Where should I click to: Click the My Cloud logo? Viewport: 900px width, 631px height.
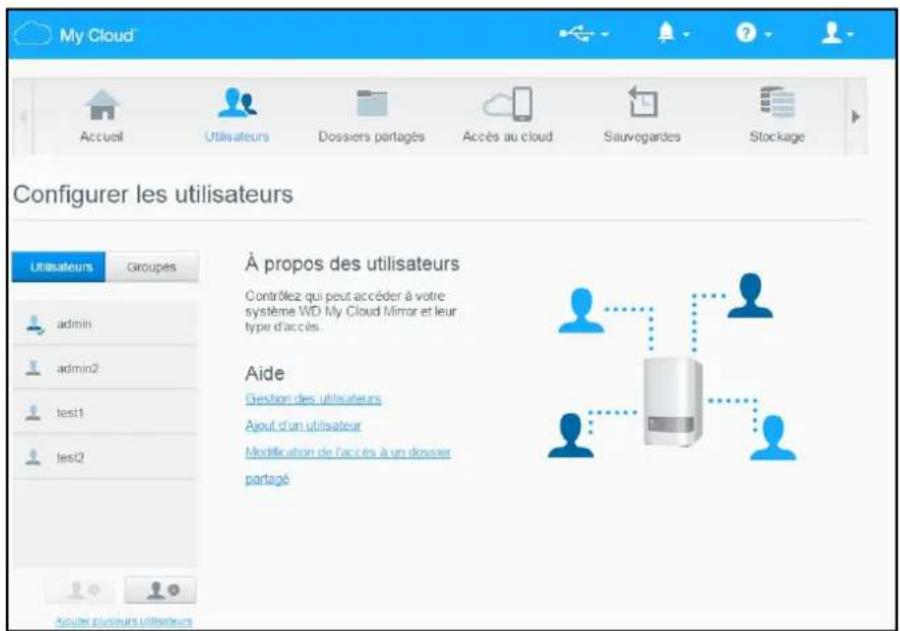click(x=75, y=34)
